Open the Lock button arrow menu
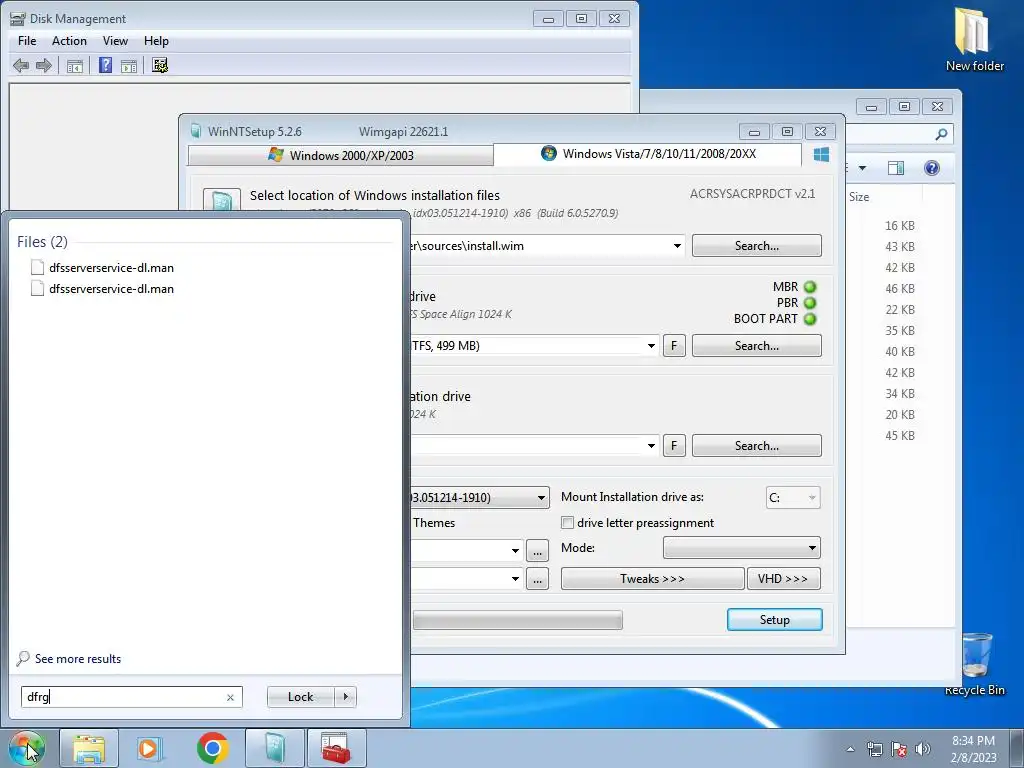The width and height of the screenshot is (1024, 768). [x=345, y=697]
